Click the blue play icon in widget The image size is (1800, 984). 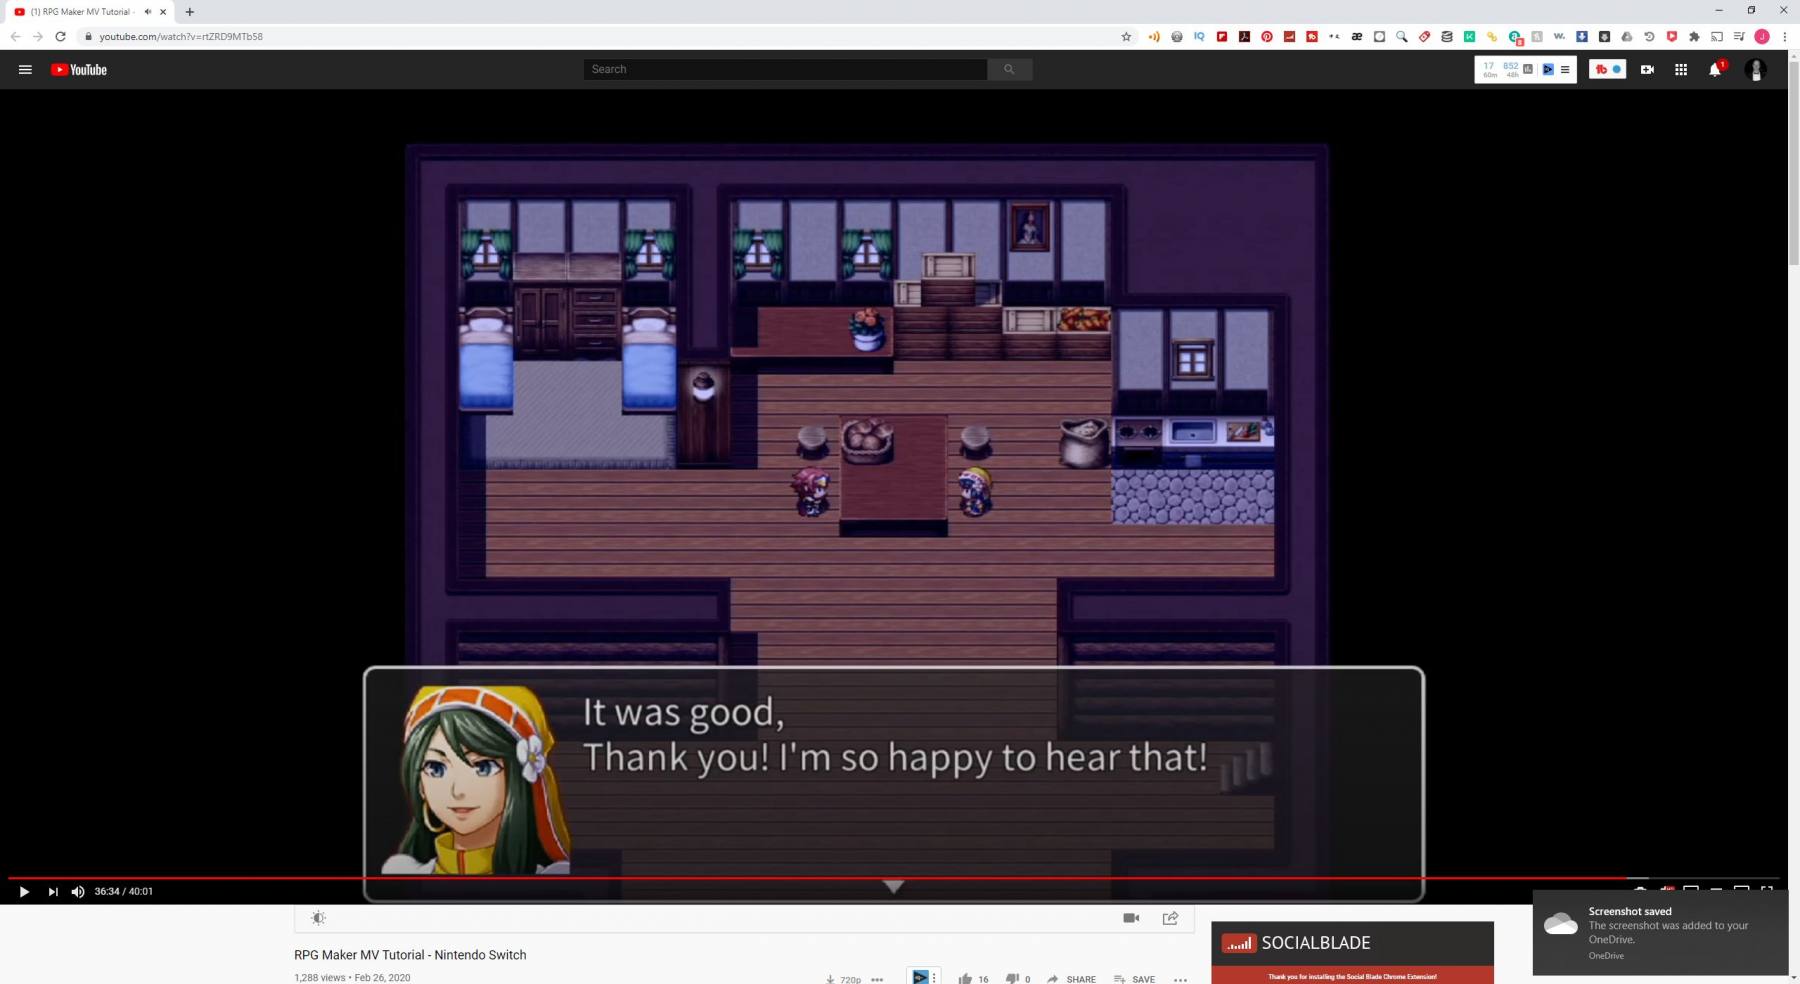[1548, 70]
